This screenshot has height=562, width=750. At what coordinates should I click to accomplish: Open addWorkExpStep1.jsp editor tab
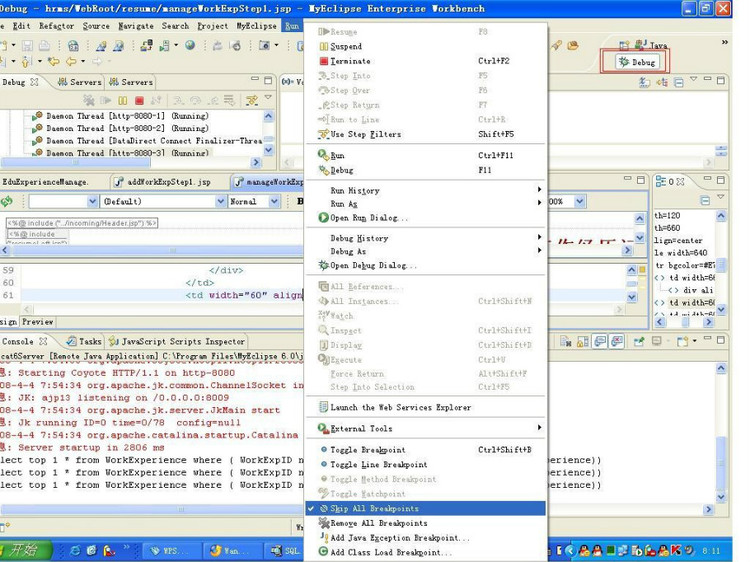163,182
